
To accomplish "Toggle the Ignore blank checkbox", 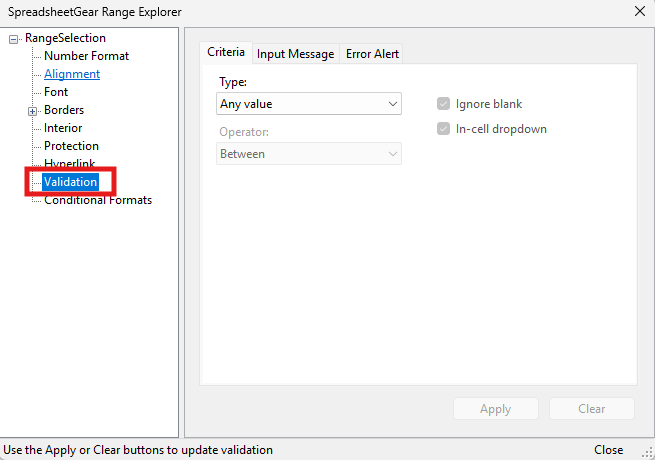I will [x=443, y=104].
